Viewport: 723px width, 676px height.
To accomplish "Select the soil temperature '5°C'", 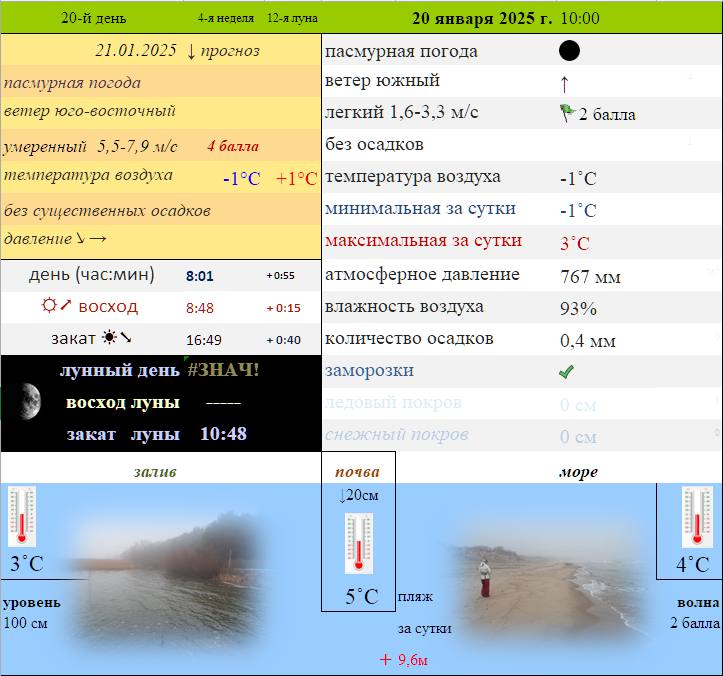I will (362, 597).
